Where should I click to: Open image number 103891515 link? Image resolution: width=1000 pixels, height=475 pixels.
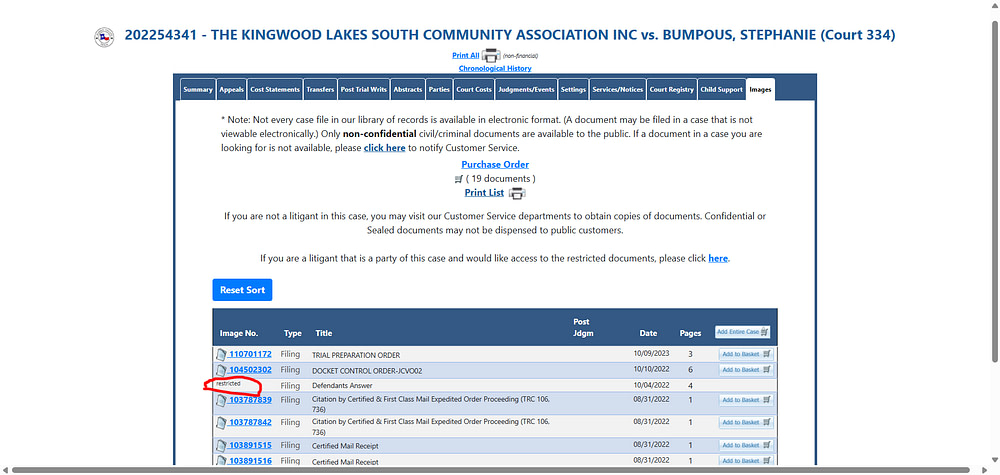(250, 445)
